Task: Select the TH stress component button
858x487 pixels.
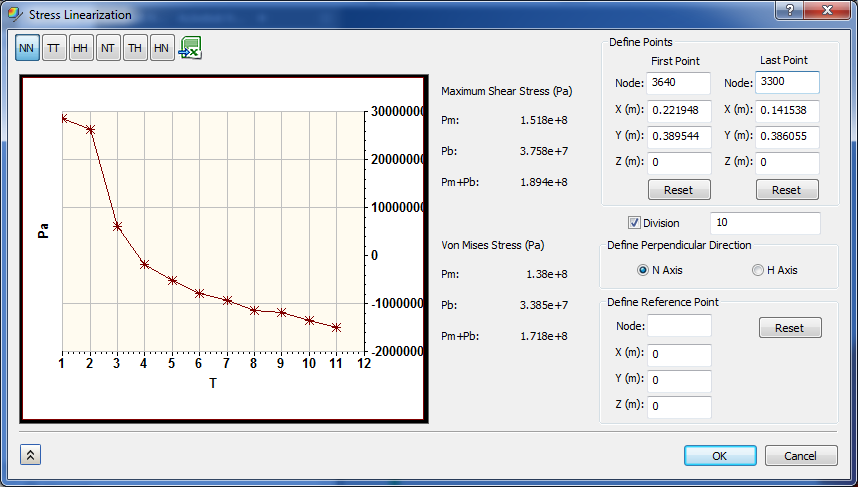Action: click(x=135, y=49)
